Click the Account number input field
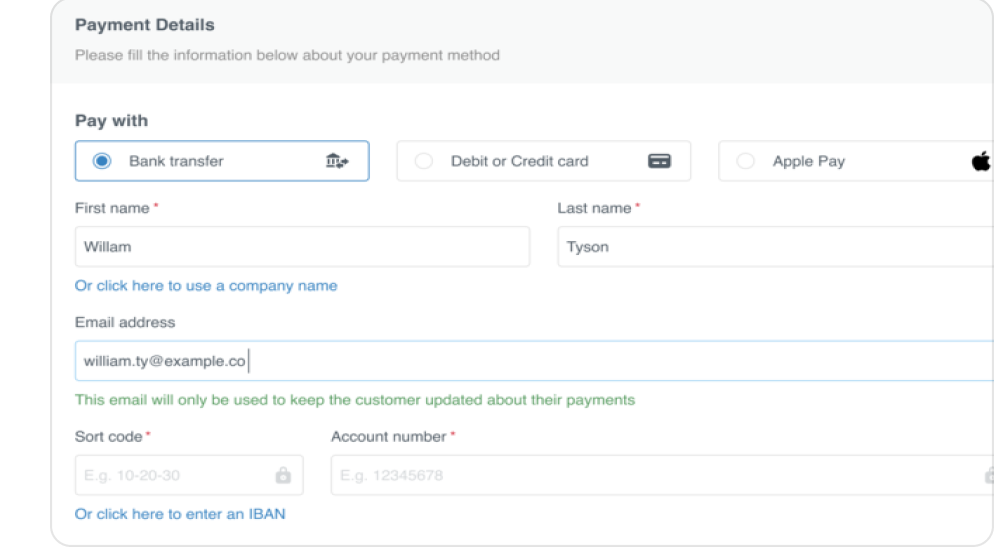The width and height of the screenshot is (1000, 550). pos(650,475)
